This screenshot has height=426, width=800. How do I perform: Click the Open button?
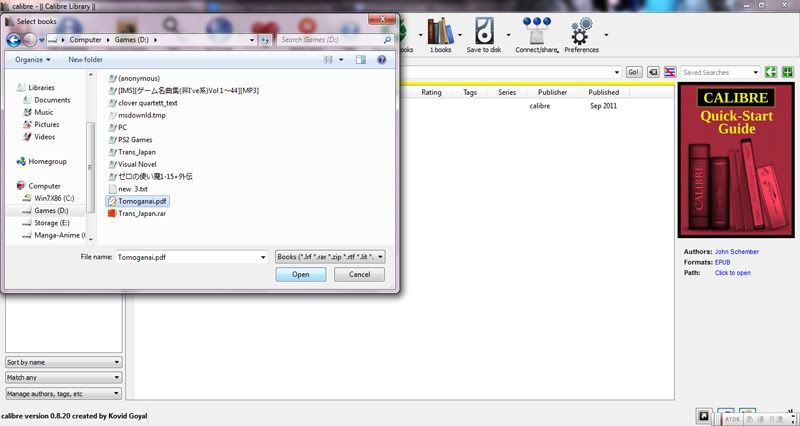(301, 274)
